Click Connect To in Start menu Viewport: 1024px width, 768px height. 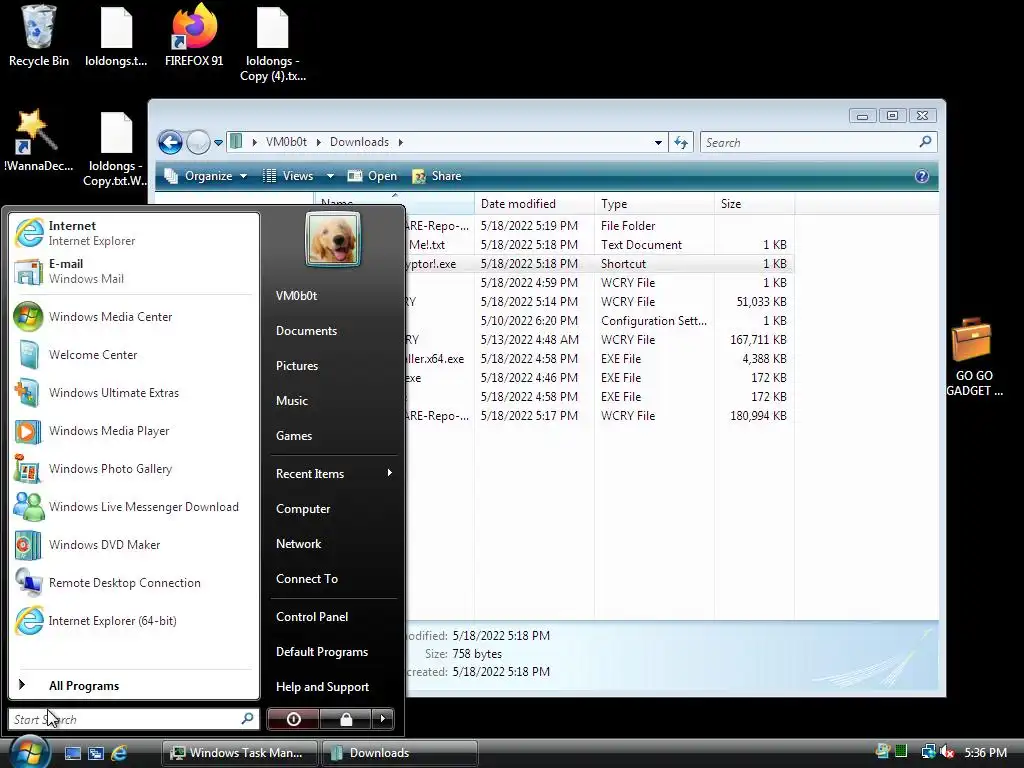tap(334, 579)
